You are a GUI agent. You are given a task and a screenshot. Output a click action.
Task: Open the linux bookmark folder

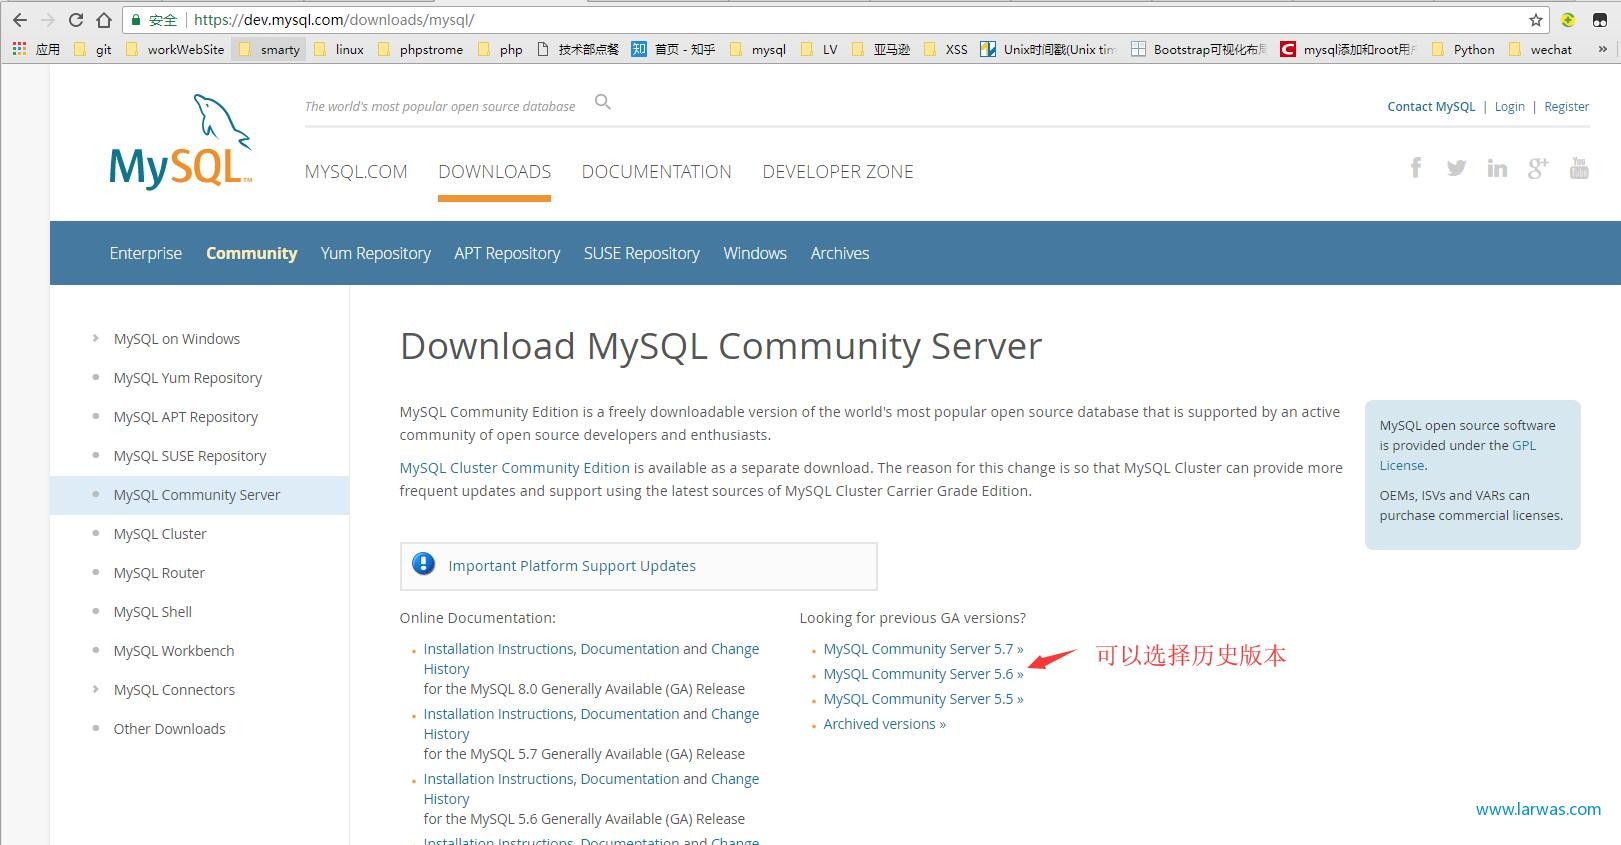tap(340, 49)
